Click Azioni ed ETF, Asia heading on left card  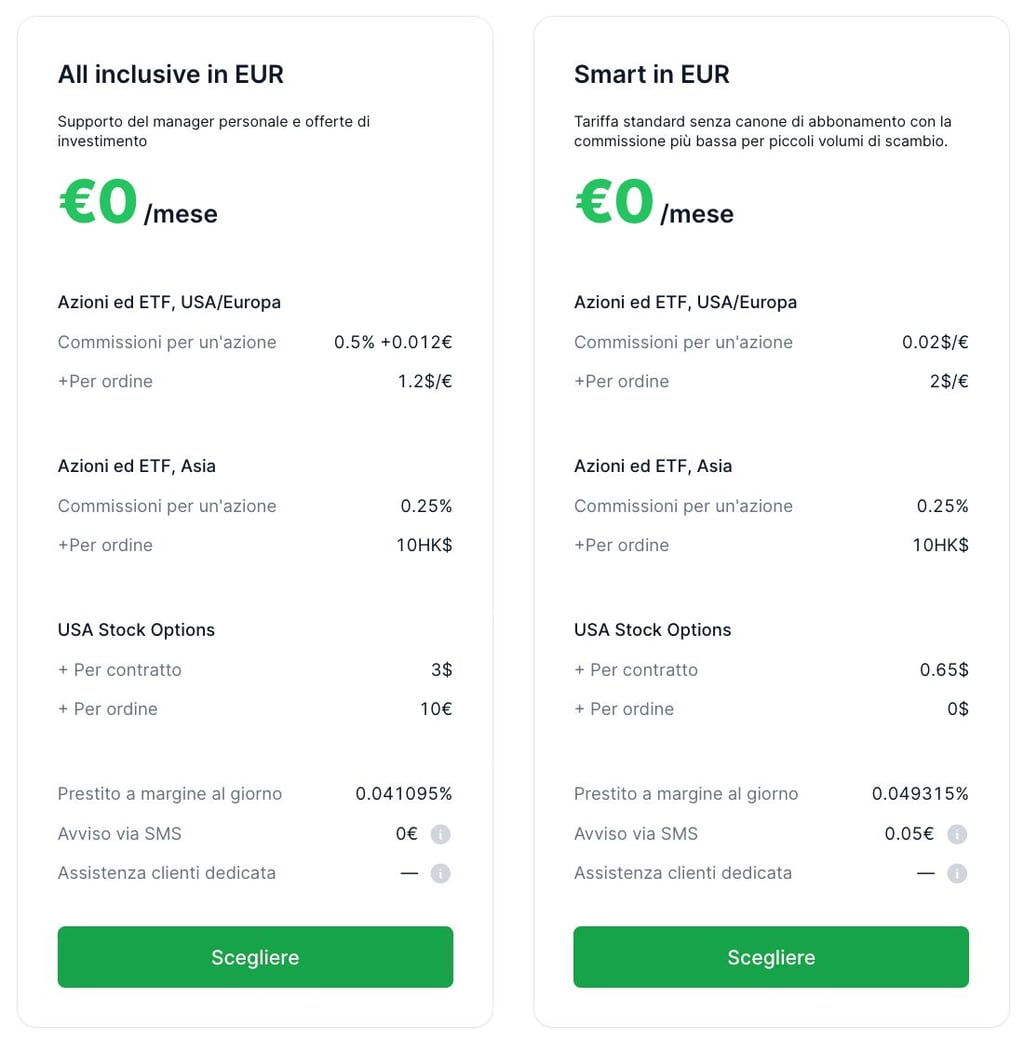tap(137, 466)
